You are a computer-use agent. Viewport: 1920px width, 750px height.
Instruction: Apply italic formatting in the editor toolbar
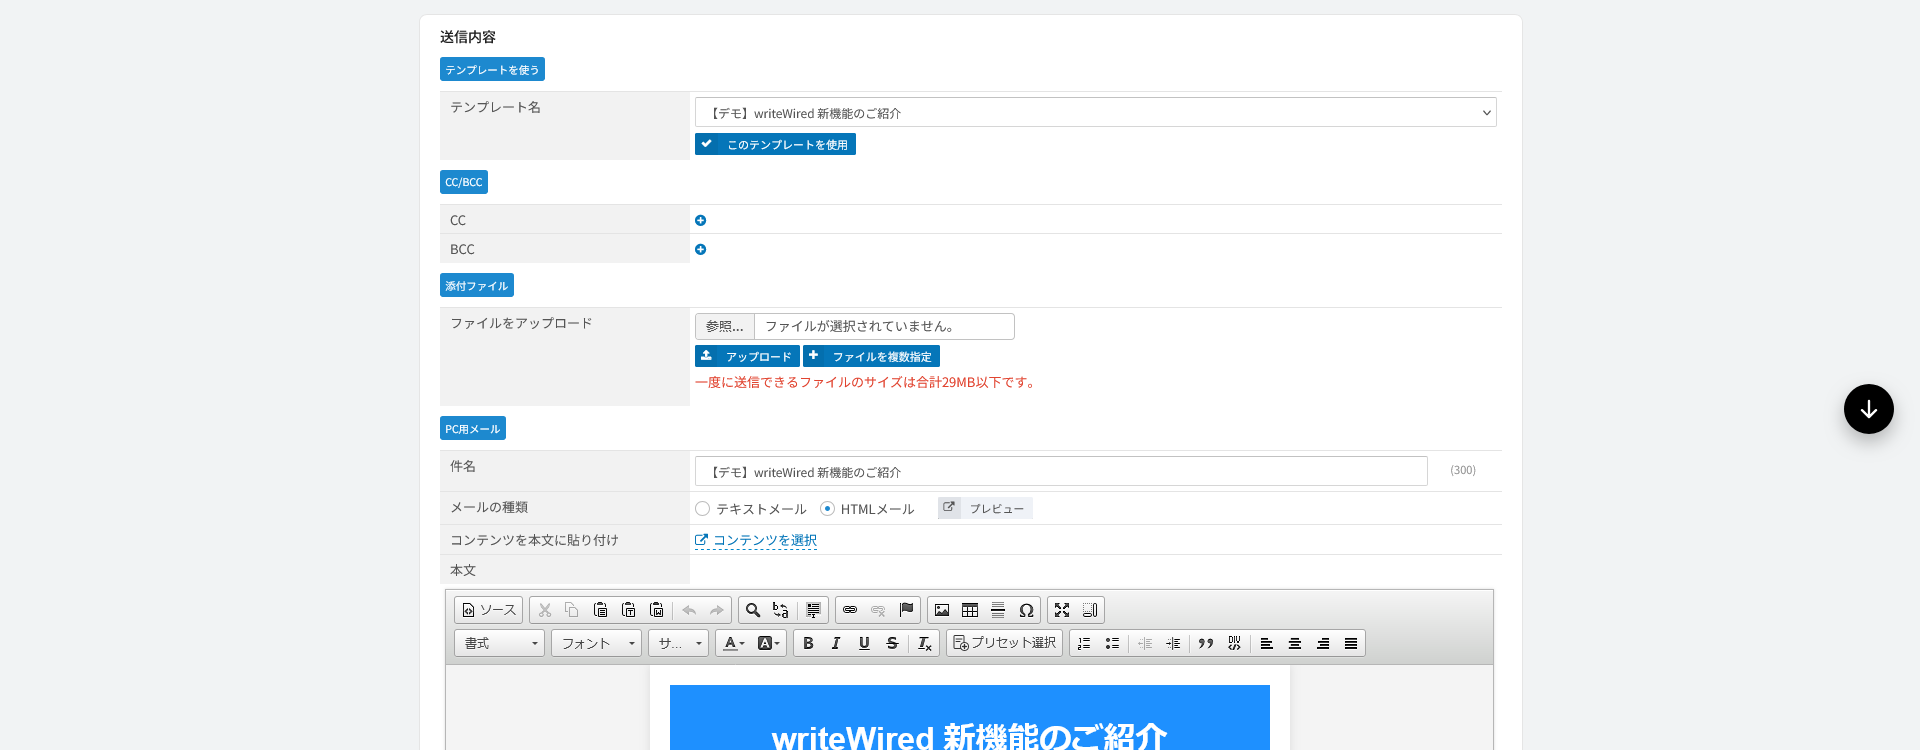[836, 643]
